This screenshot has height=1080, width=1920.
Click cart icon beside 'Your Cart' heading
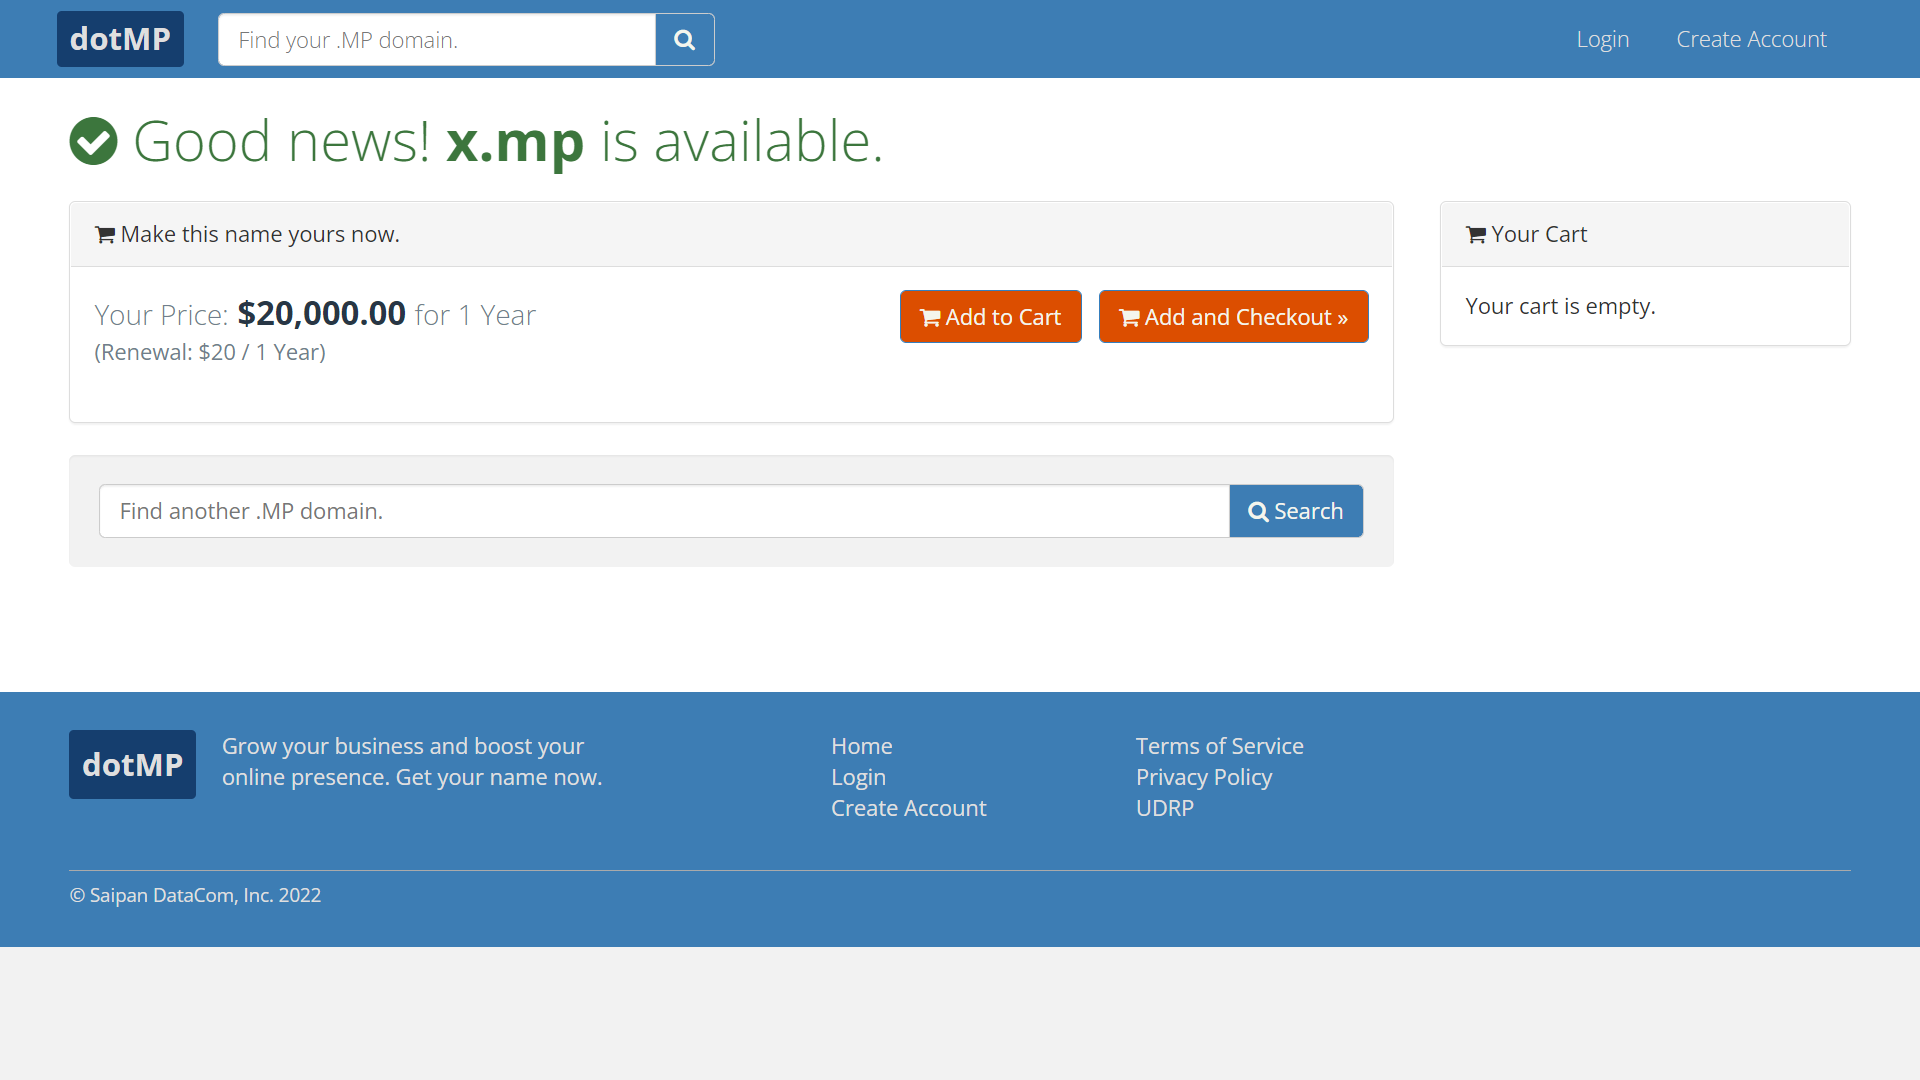click(1475, 235)
